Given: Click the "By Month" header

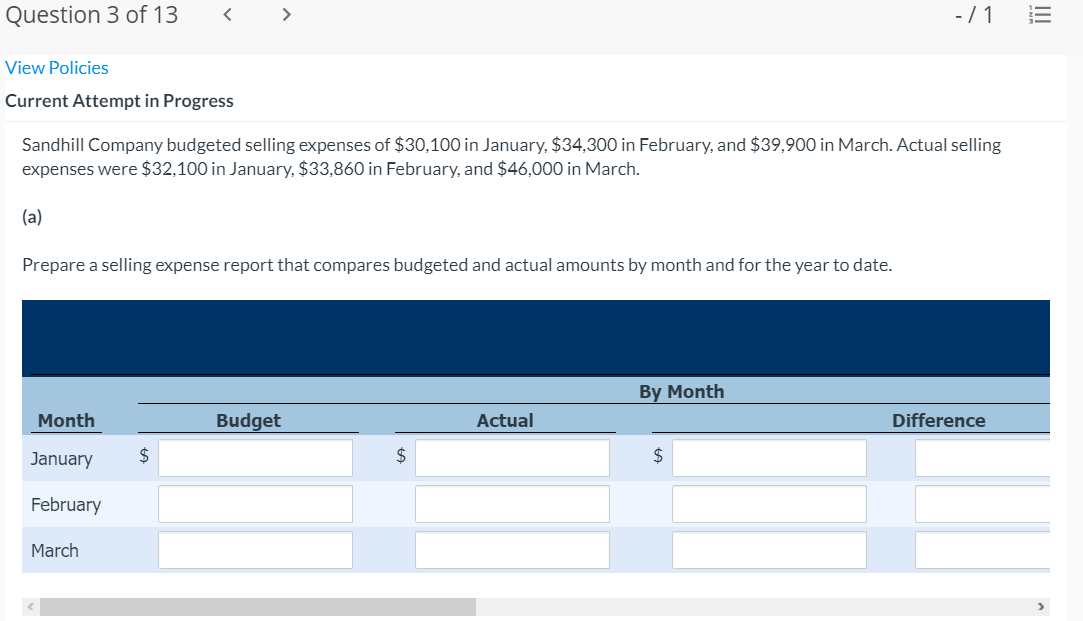Looking at the screenshot, I should coord(681,392).
